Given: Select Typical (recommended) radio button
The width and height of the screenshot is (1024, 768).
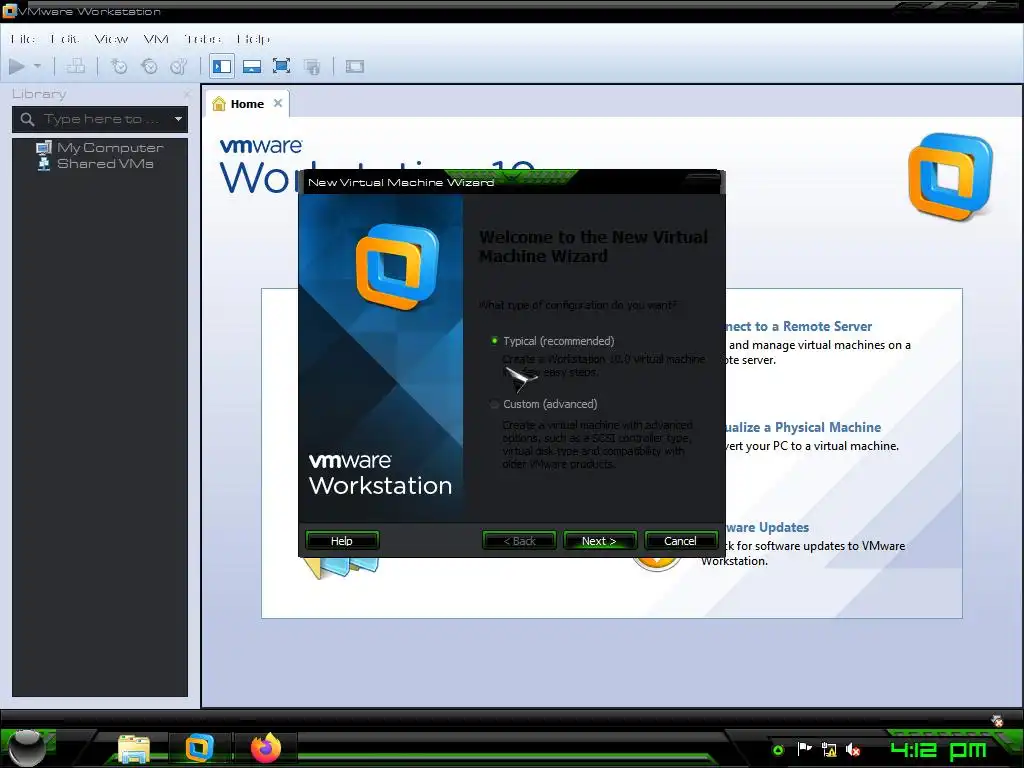Looking at the screenshot, I should 494,340.
